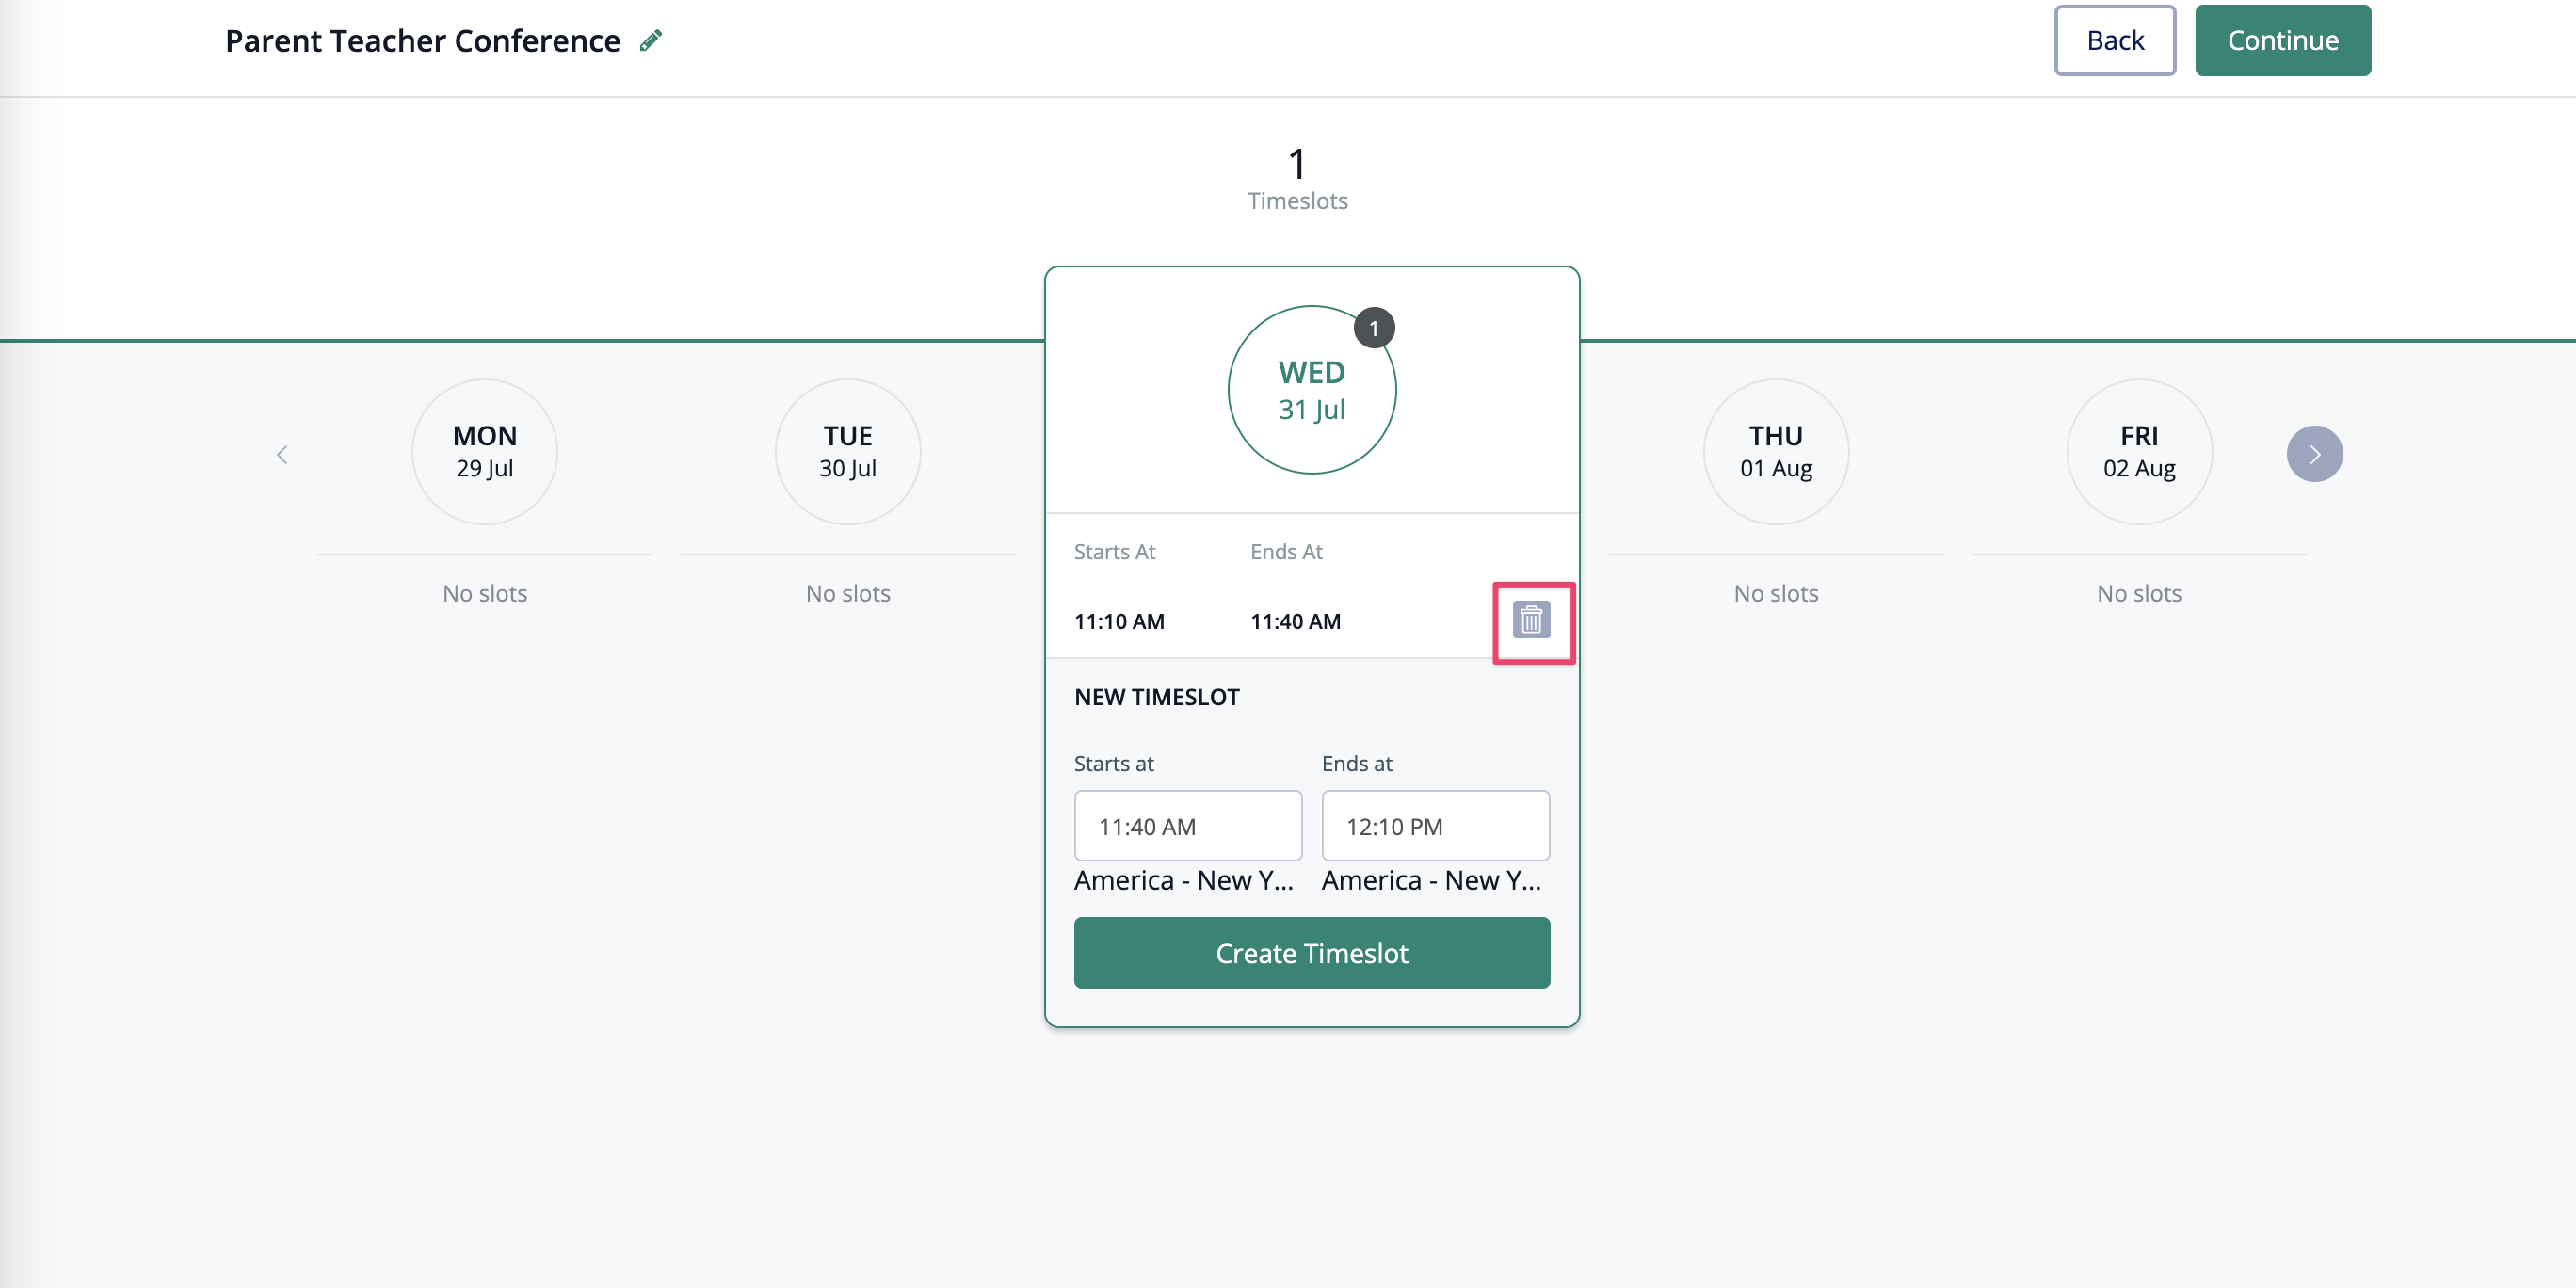The width and height of the screenshot is (2576, 1288).
Task: Click the existing 11:10 AM start time
Action: click(1119, 621)
